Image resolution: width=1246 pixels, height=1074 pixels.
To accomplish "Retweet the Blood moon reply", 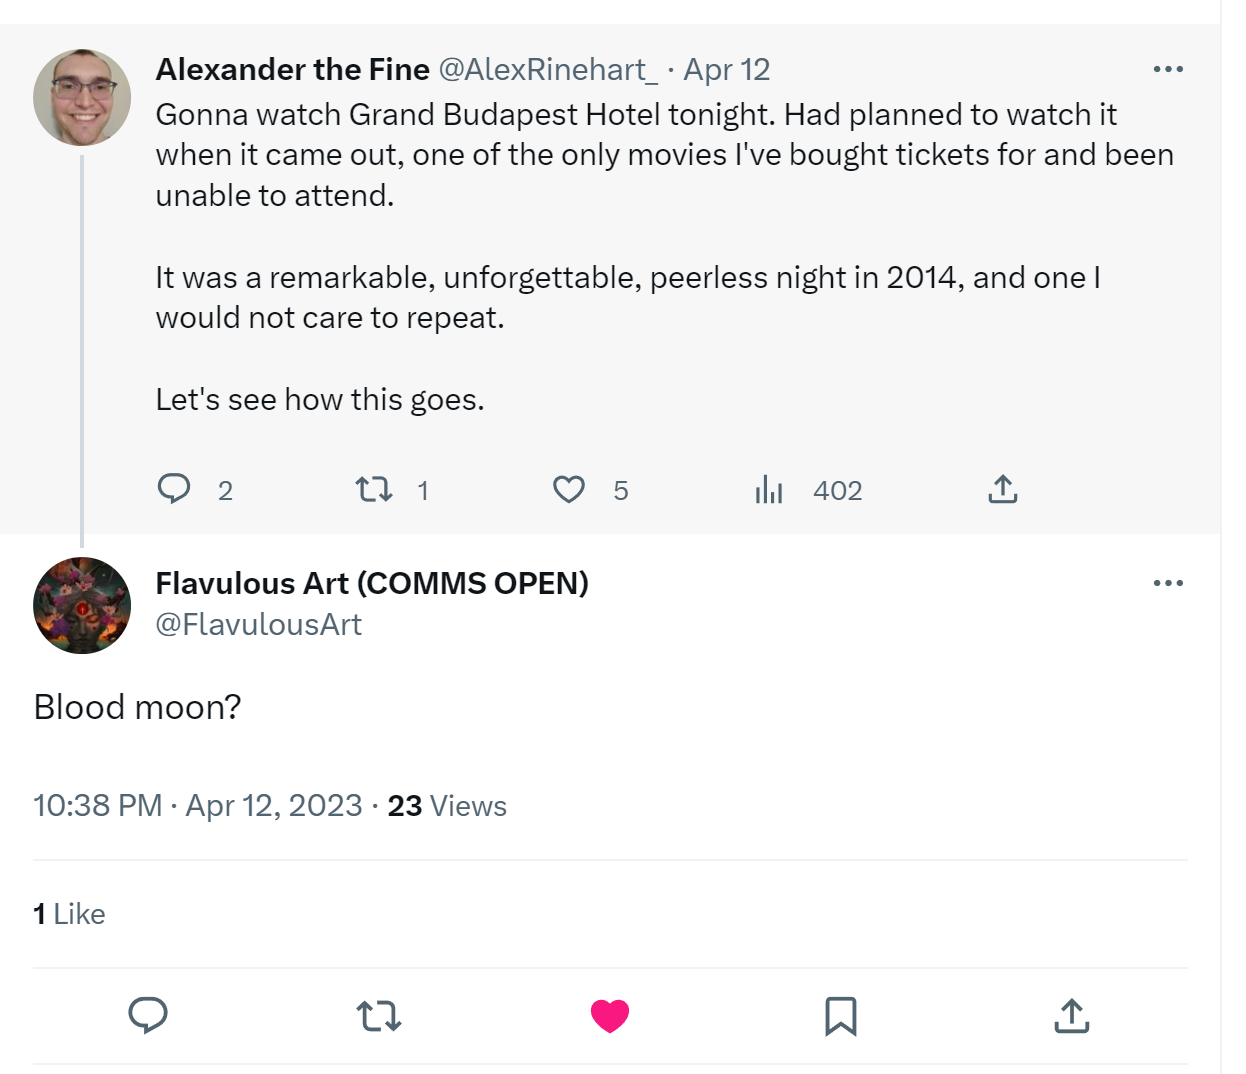I will [379, 1016].
